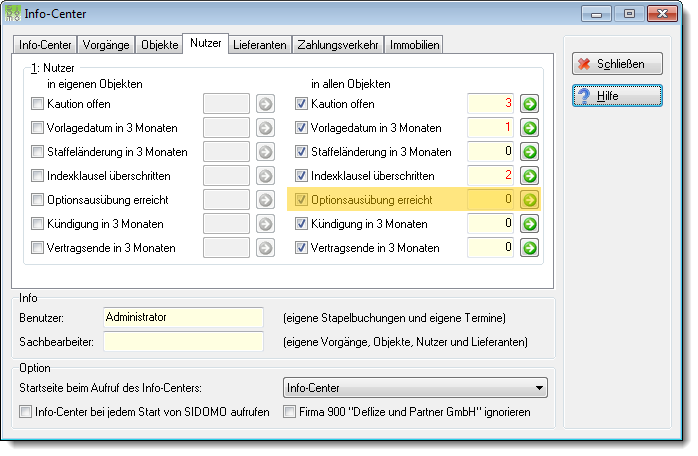Click the Schließen button
The image size is (698, 456).
(617, 64)
